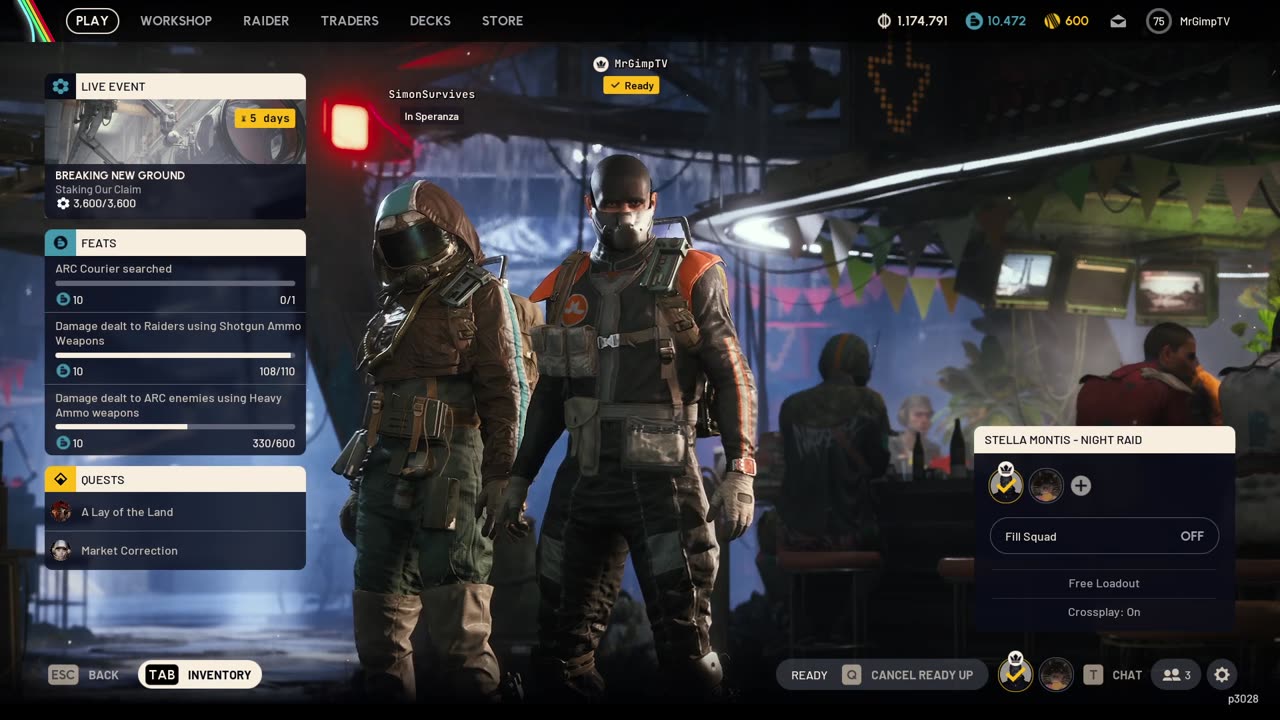Select the Shotgun Ammo Weapons damage feat
Image resolution: width=1280 pixels, height=720 pixels.
click(x=175, y=348)
